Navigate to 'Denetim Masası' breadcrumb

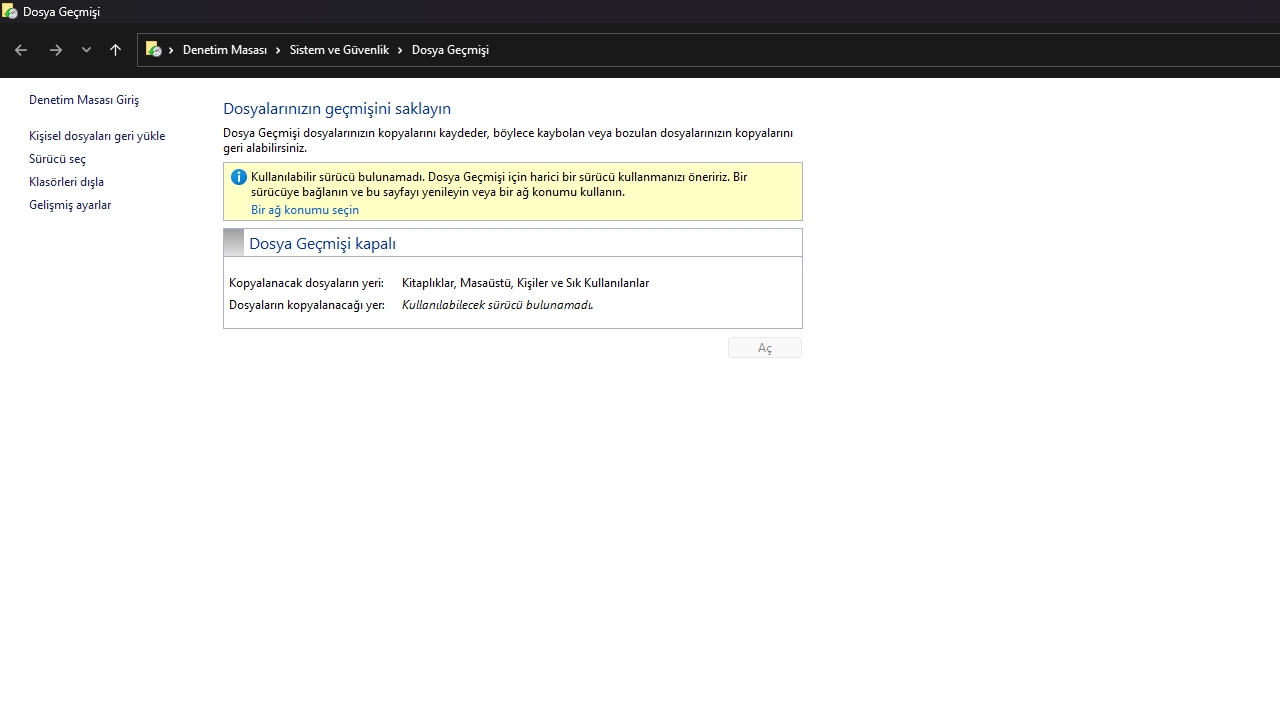tap(224, 50)
